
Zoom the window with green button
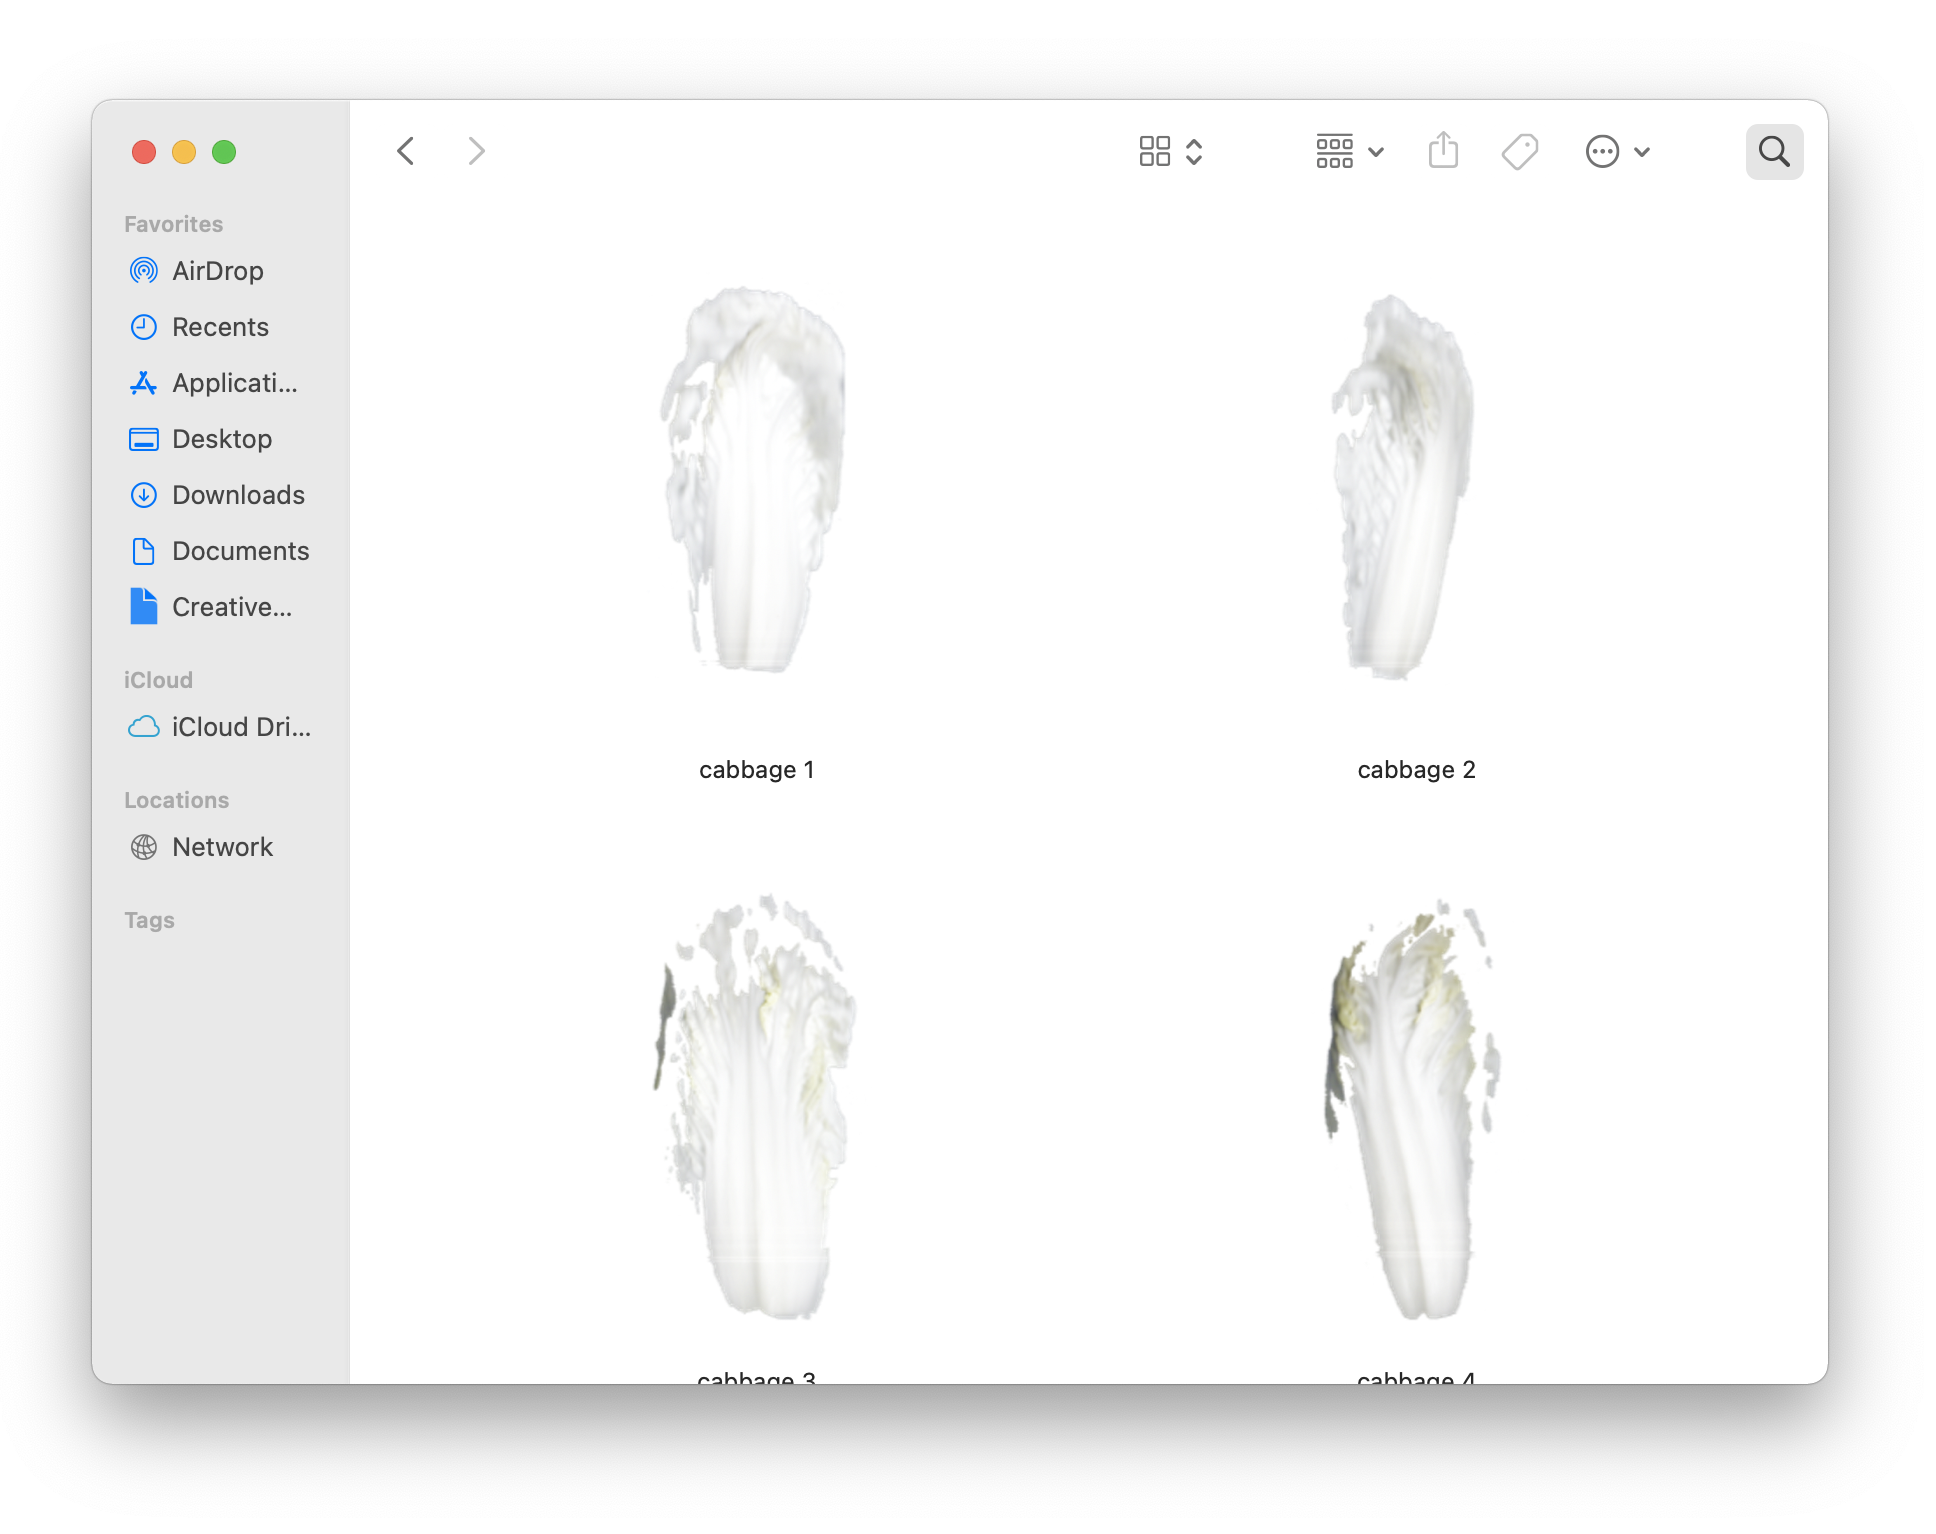[x=224, y=152]
